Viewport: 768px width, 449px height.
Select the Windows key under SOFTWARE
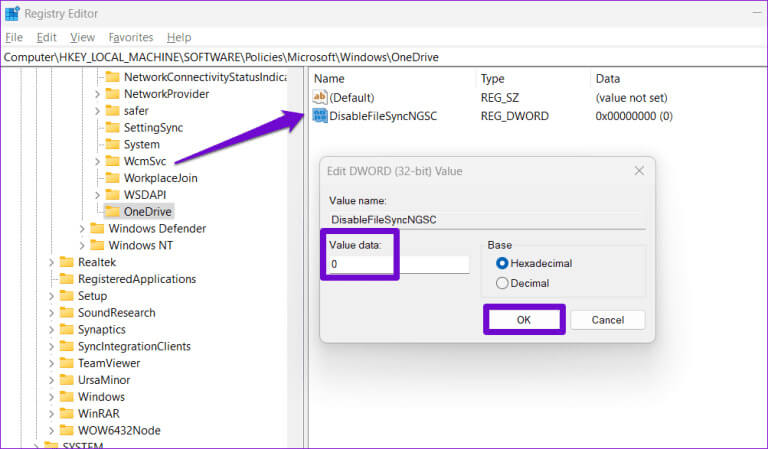coord(101,397)
